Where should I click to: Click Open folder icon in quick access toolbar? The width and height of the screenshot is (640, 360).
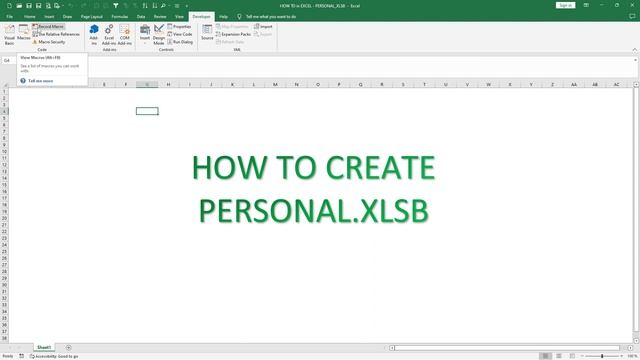(19, 6)
